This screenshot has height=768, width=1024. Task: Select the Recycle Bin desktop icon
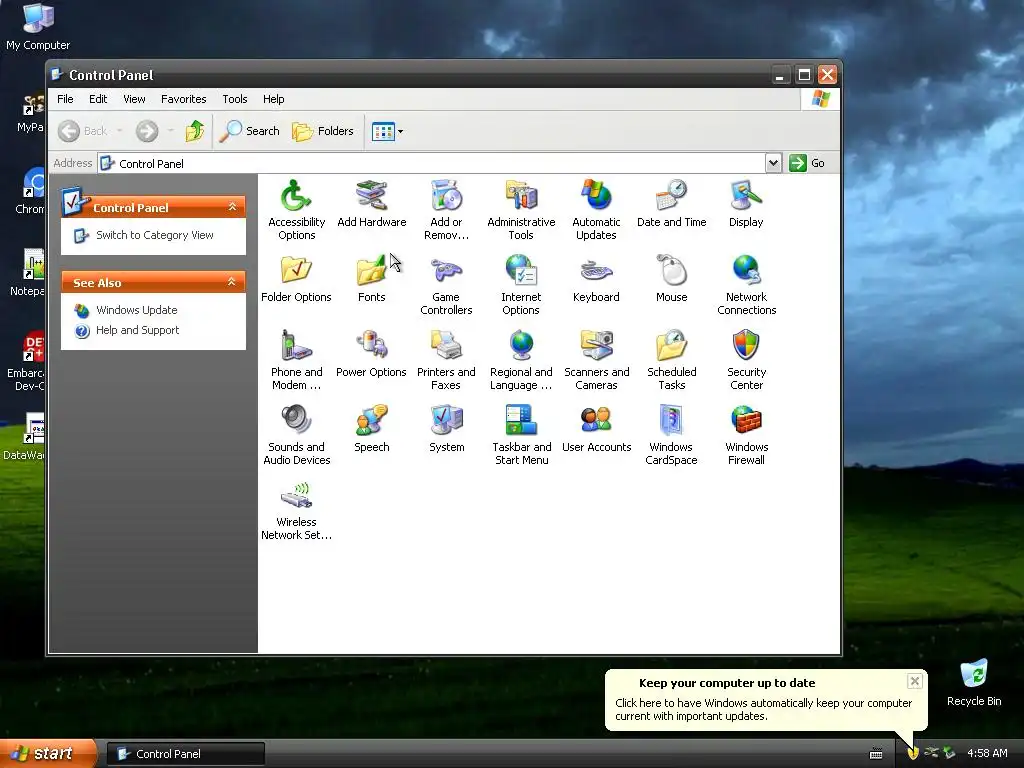click(974, 683)
